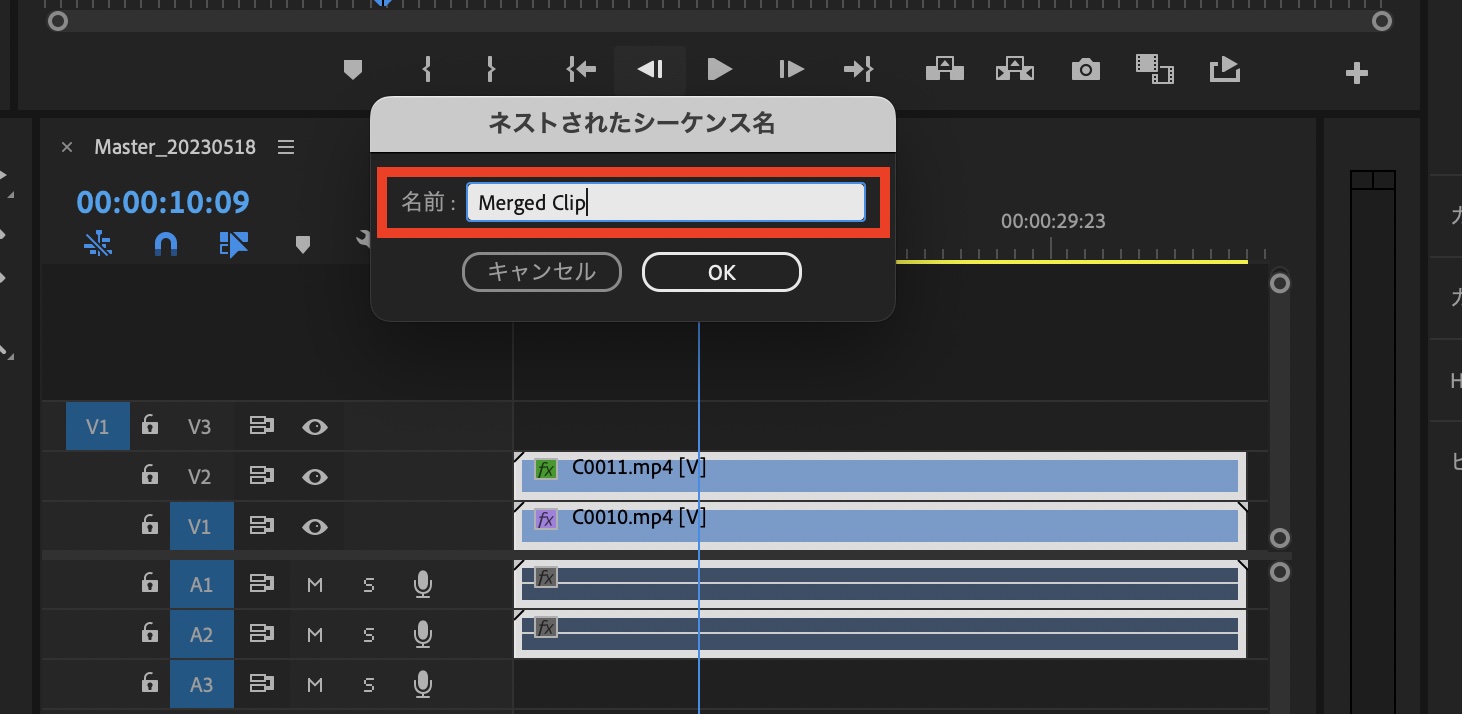
Task: Toggle lock on track V1
Action: tap(149, 525)
